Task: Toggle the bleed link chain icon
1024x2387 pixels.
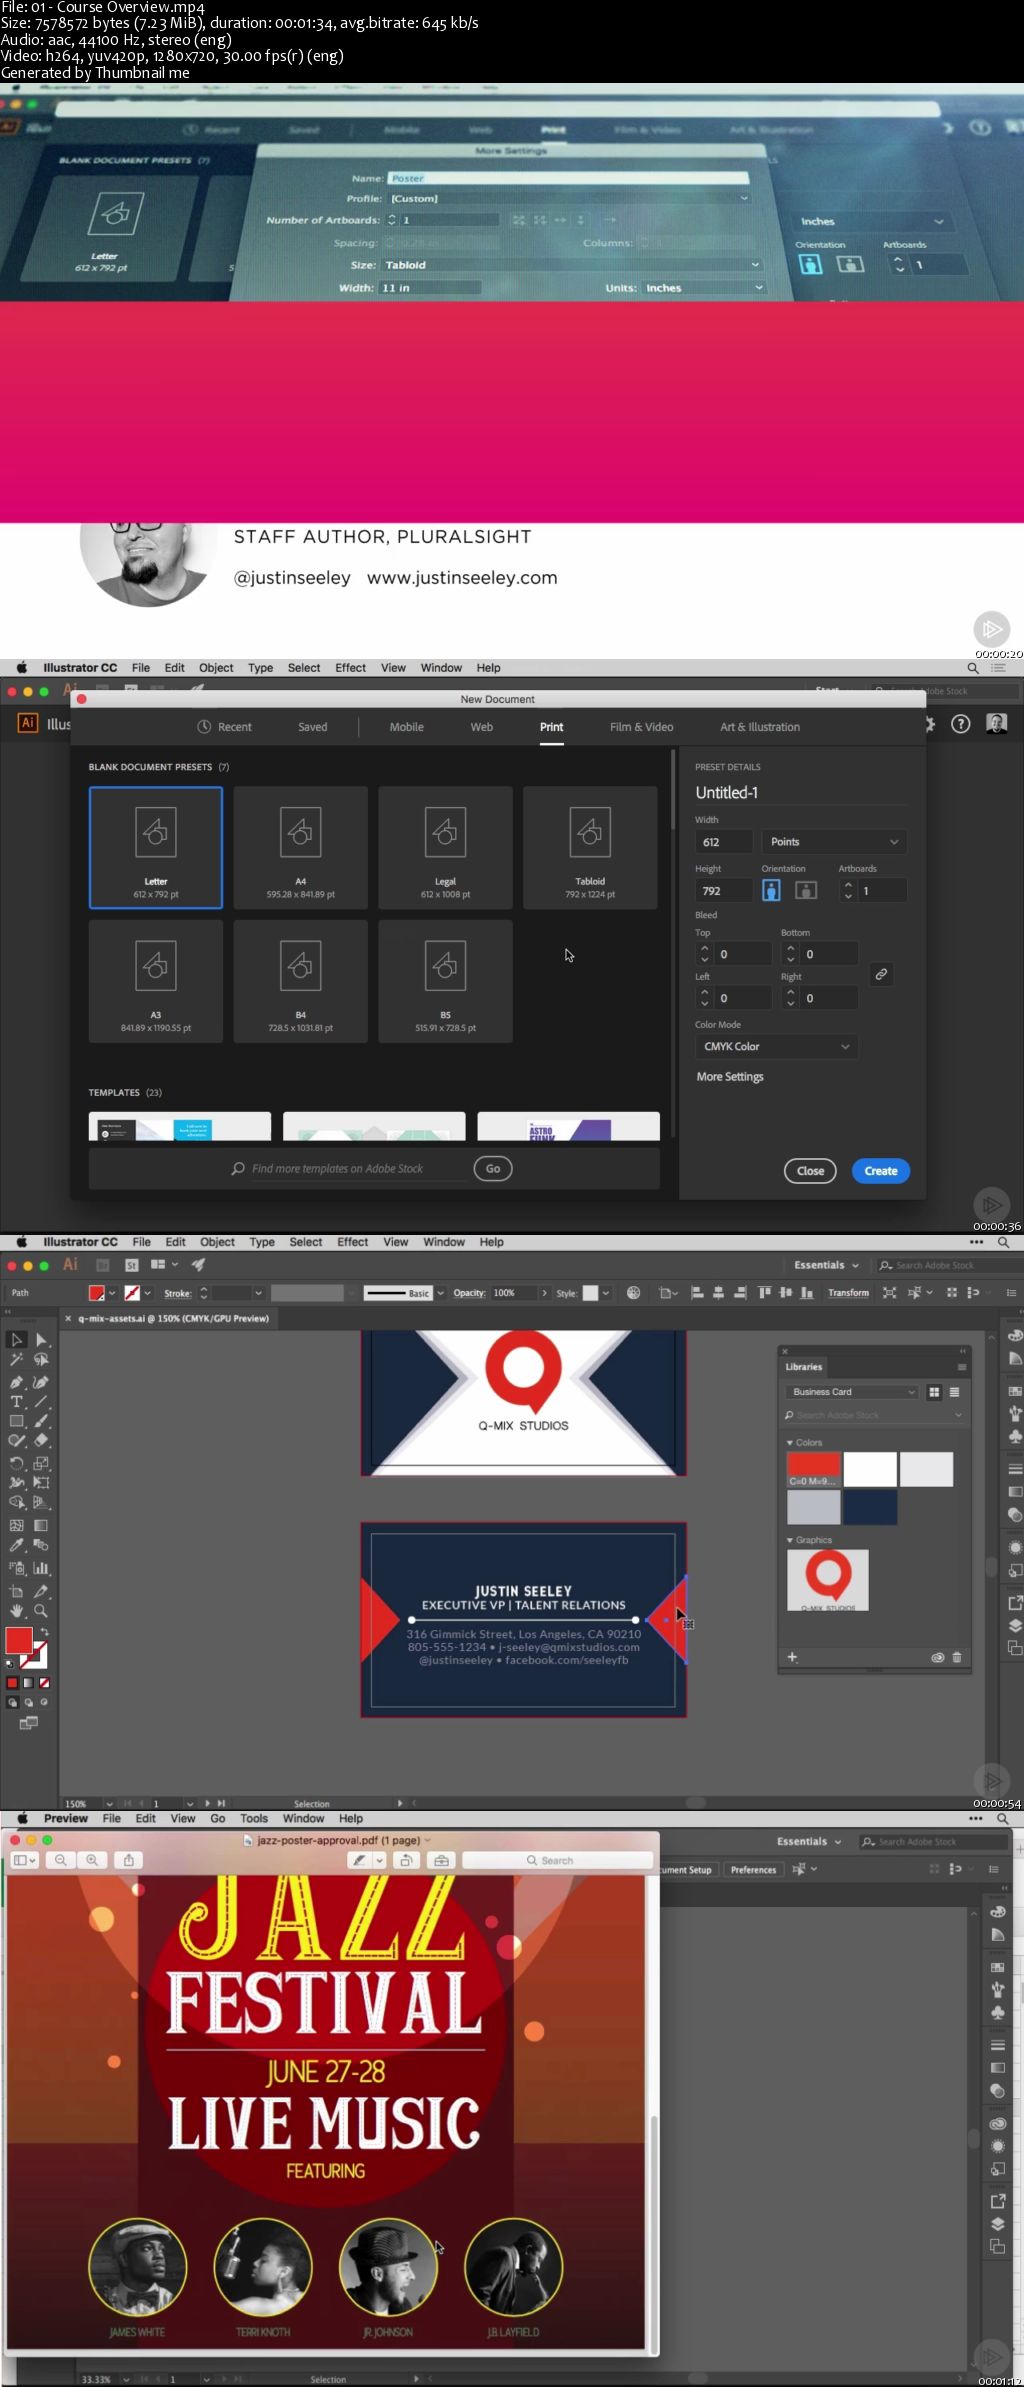Action: (x=881, y=974)
